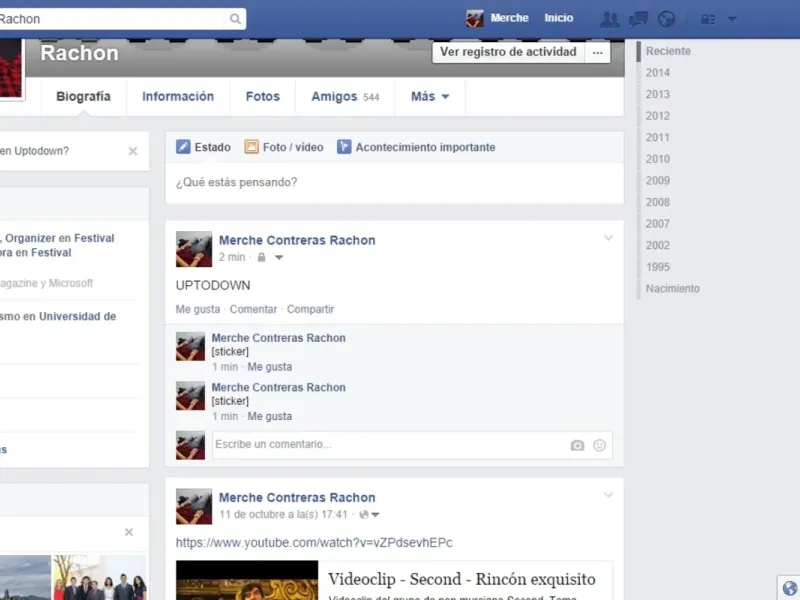Open the YouTube URL link in post
Viewport: 800px width, 600px height.
coord(314,542)
